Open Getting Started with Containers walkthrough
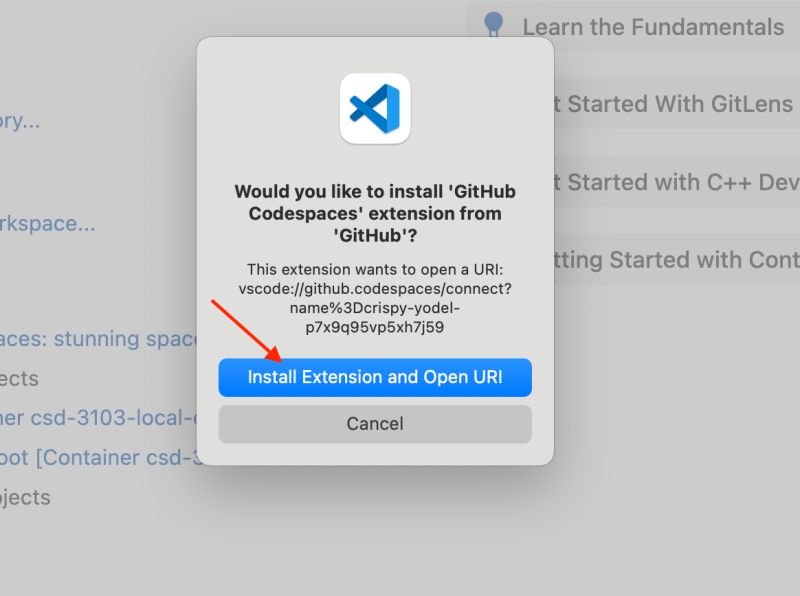 pos(676,259)
